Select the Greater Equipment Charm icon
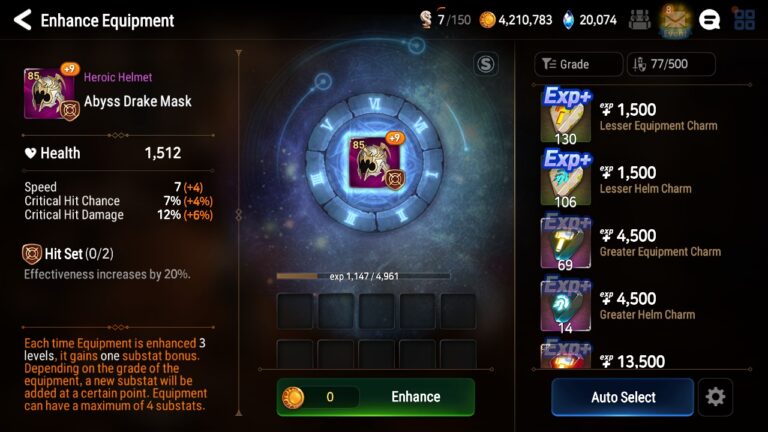 566,242
